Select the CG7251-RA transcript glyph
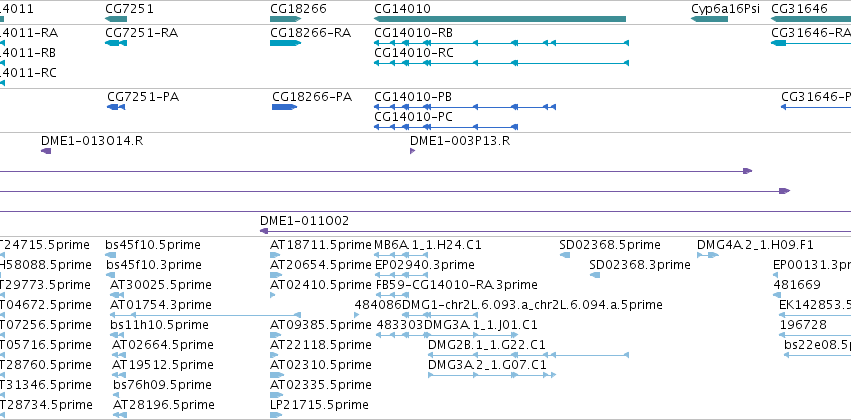Image resolution: width=851 pixels, height=420 pixels. (x=116, y=43)
